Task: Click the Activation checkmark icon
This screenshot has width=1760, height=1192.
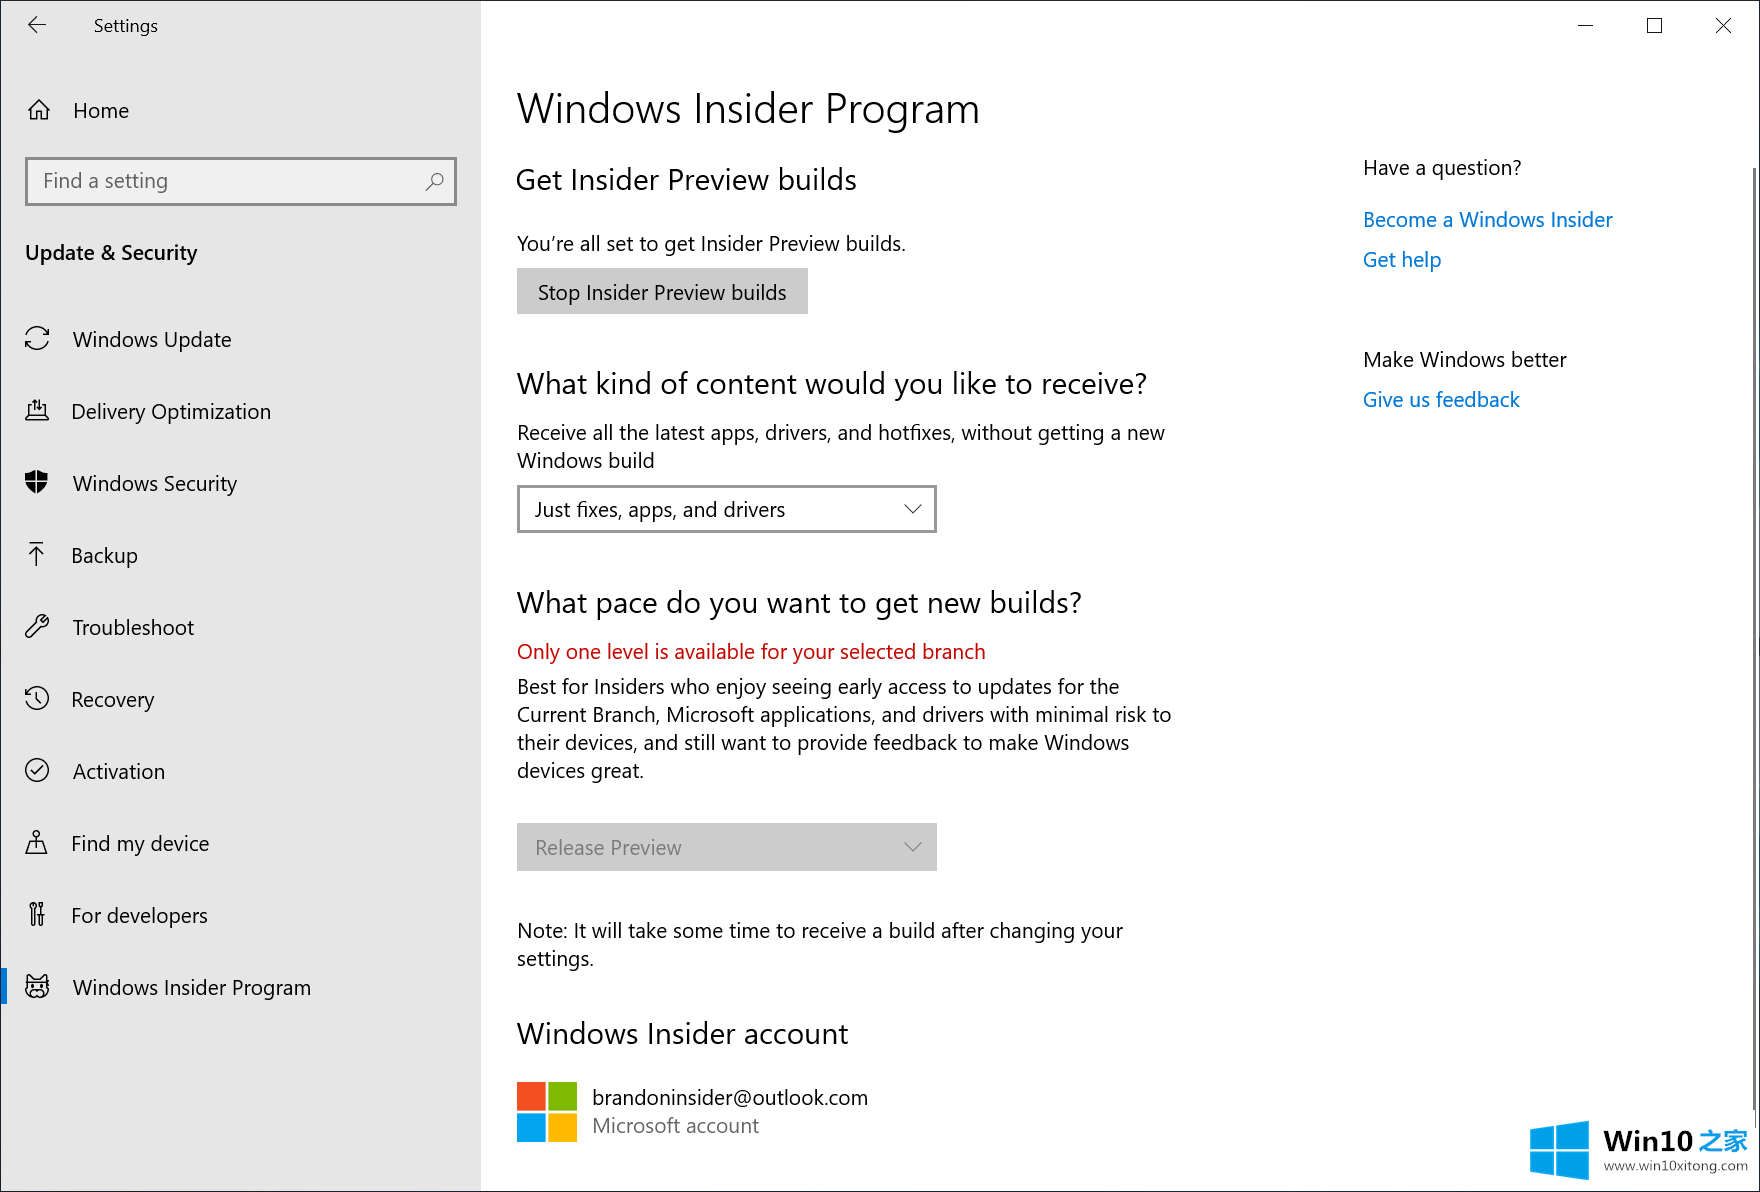Action: [37, 771]
